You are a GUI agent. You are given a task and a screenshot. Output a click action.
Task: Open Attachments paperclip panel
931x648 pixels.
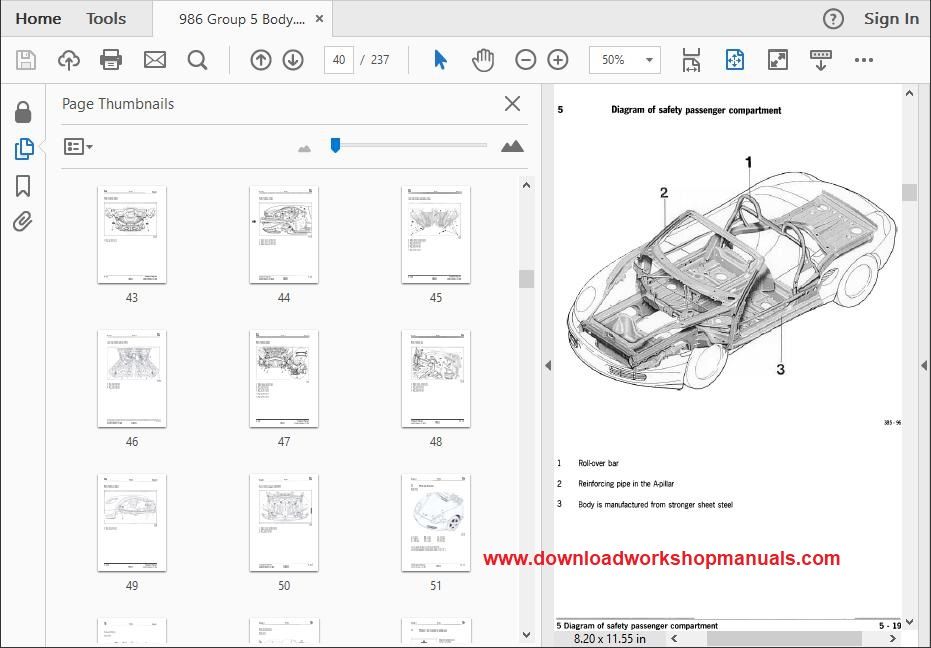(23, 222)
